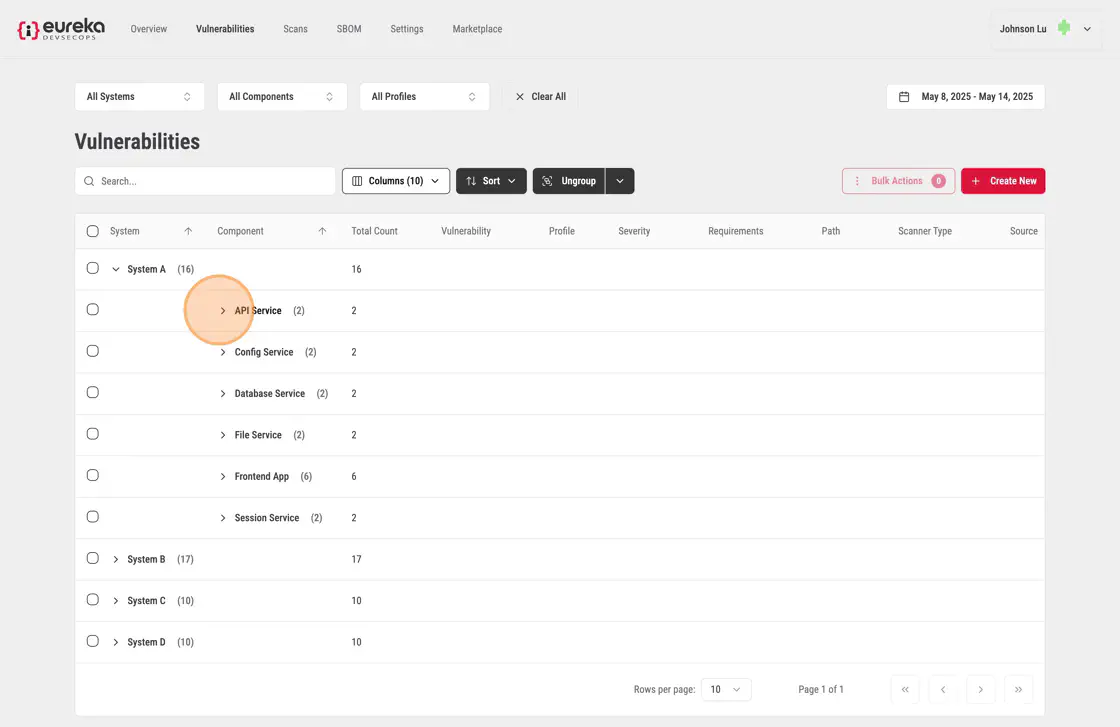Click the previous page arrow
The height and width of the screenshot is (727, 1120).
(x=943, y=689)
